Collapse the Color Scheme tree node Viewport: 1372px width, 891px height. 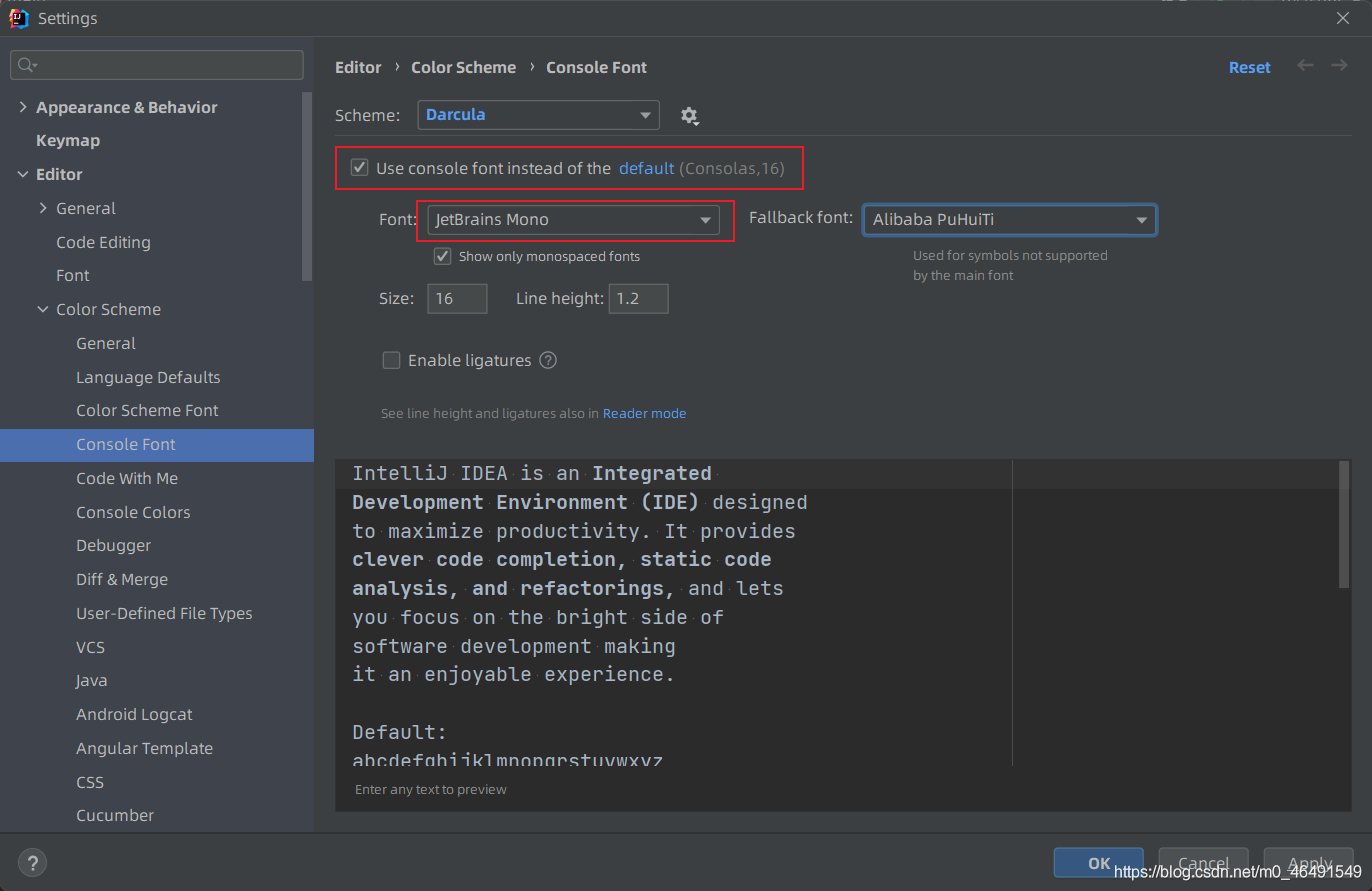[x=43, y=309]
